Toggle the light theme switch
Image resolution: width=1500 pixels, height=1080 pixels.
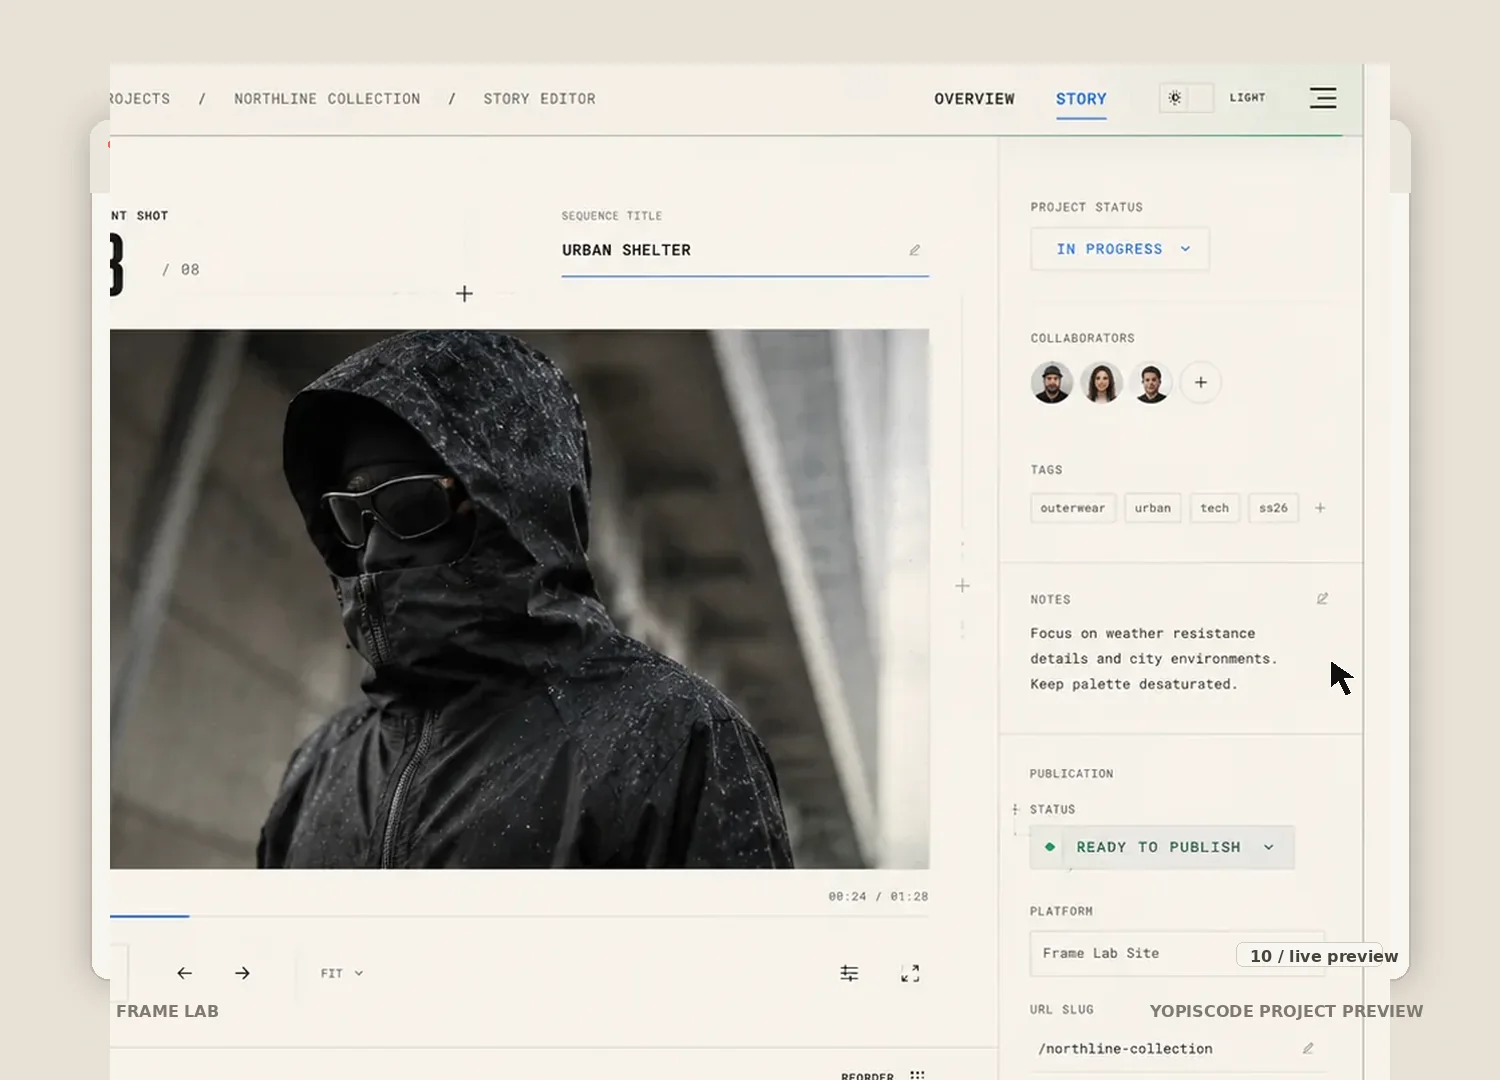click(x=1186, y=98)
